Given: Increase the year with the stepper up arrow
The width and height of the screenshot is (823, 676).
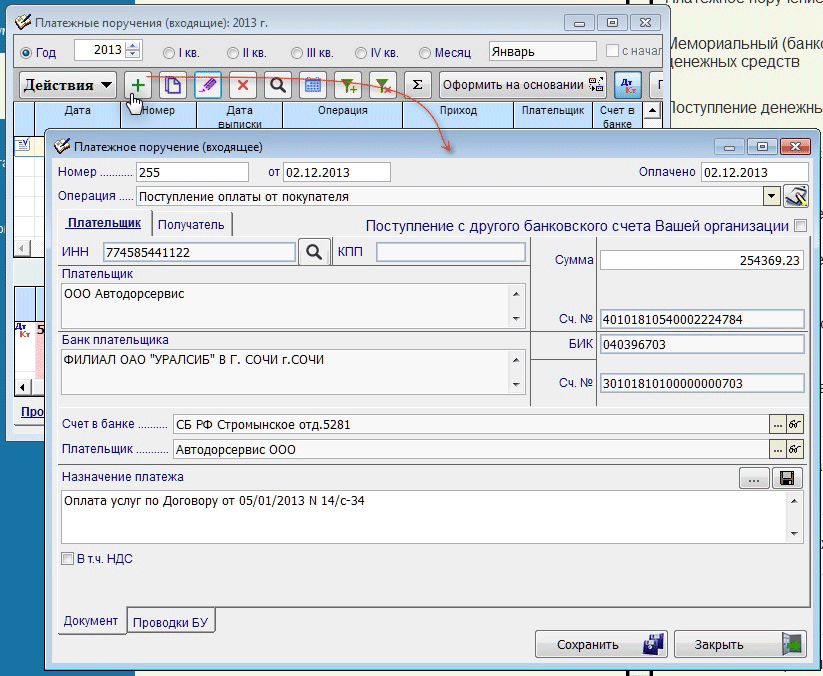Looking at the screenshot, I should click(133, 46).
